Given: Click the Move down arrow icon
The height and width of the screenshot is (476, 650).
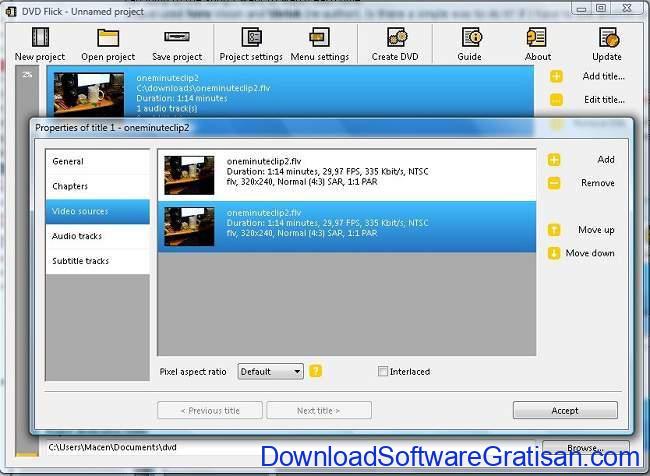Looking at the screenshot, I should [x=554, y=253].
